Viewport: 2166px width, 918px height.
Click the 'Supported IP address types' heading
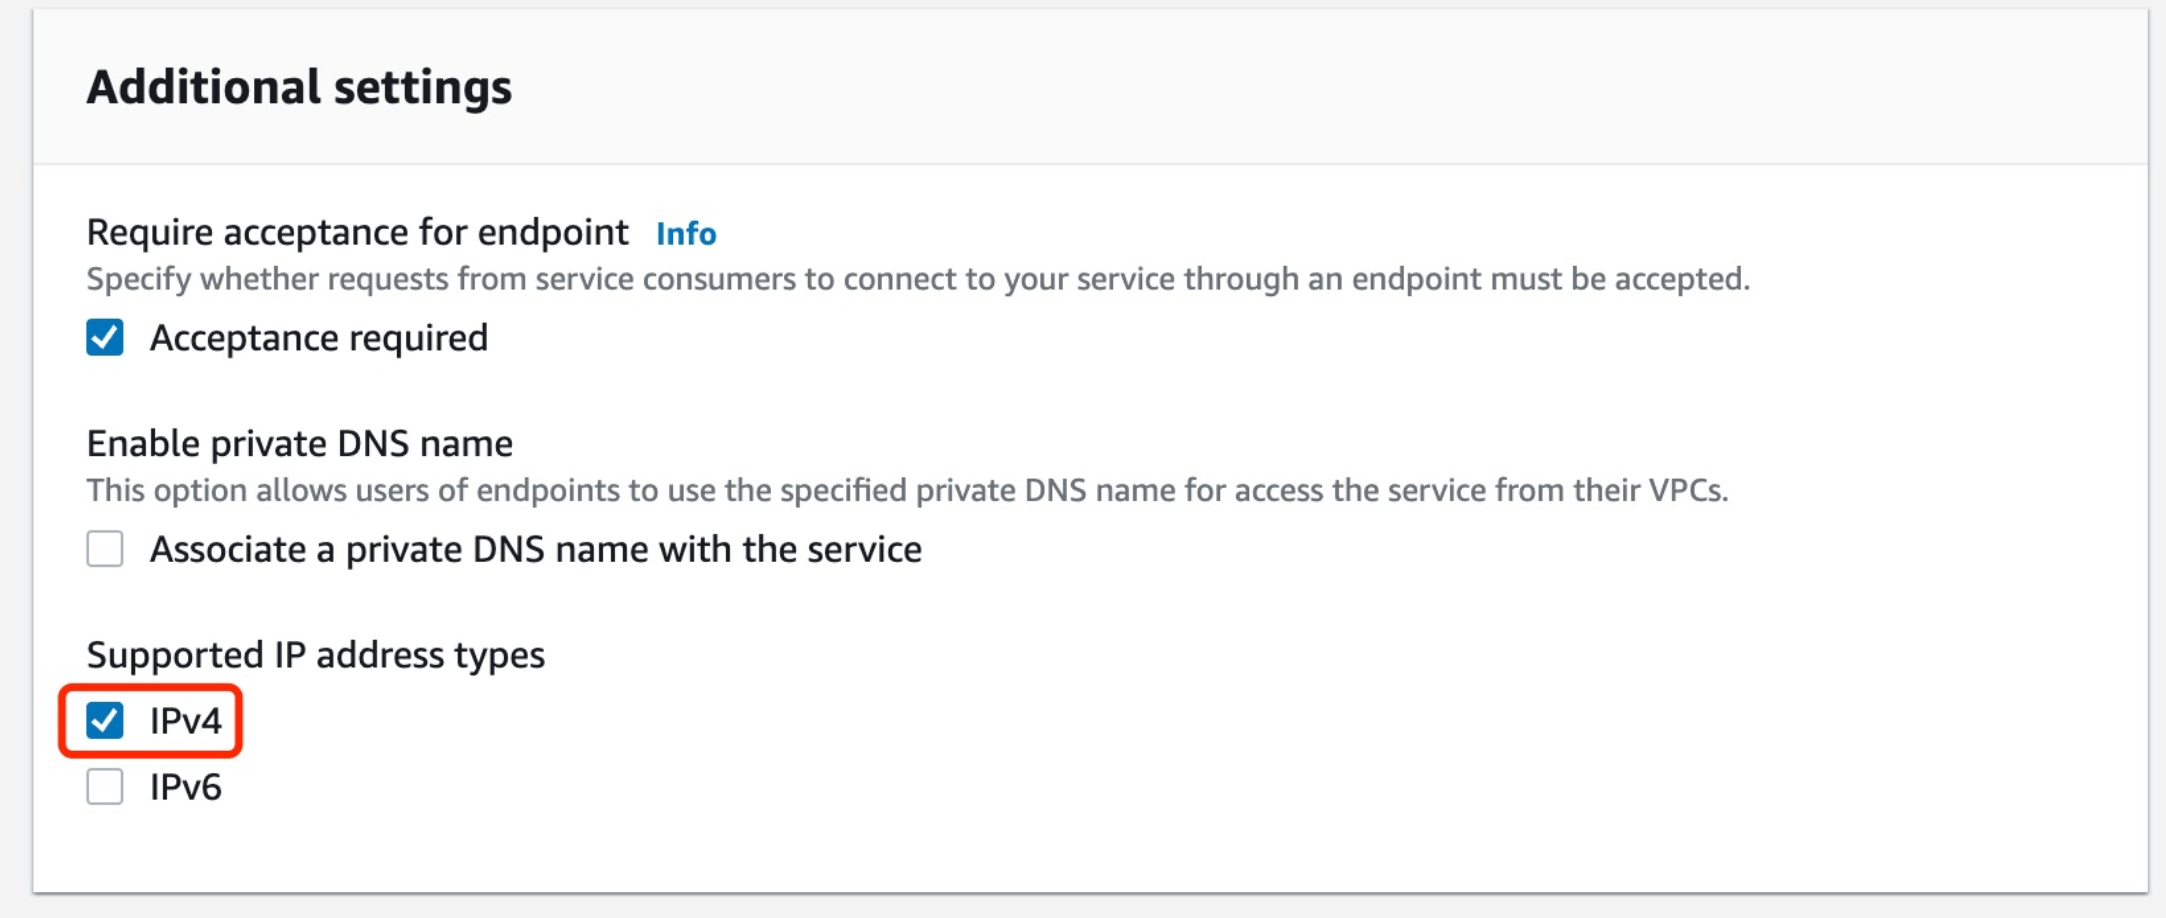coord(315,655)
